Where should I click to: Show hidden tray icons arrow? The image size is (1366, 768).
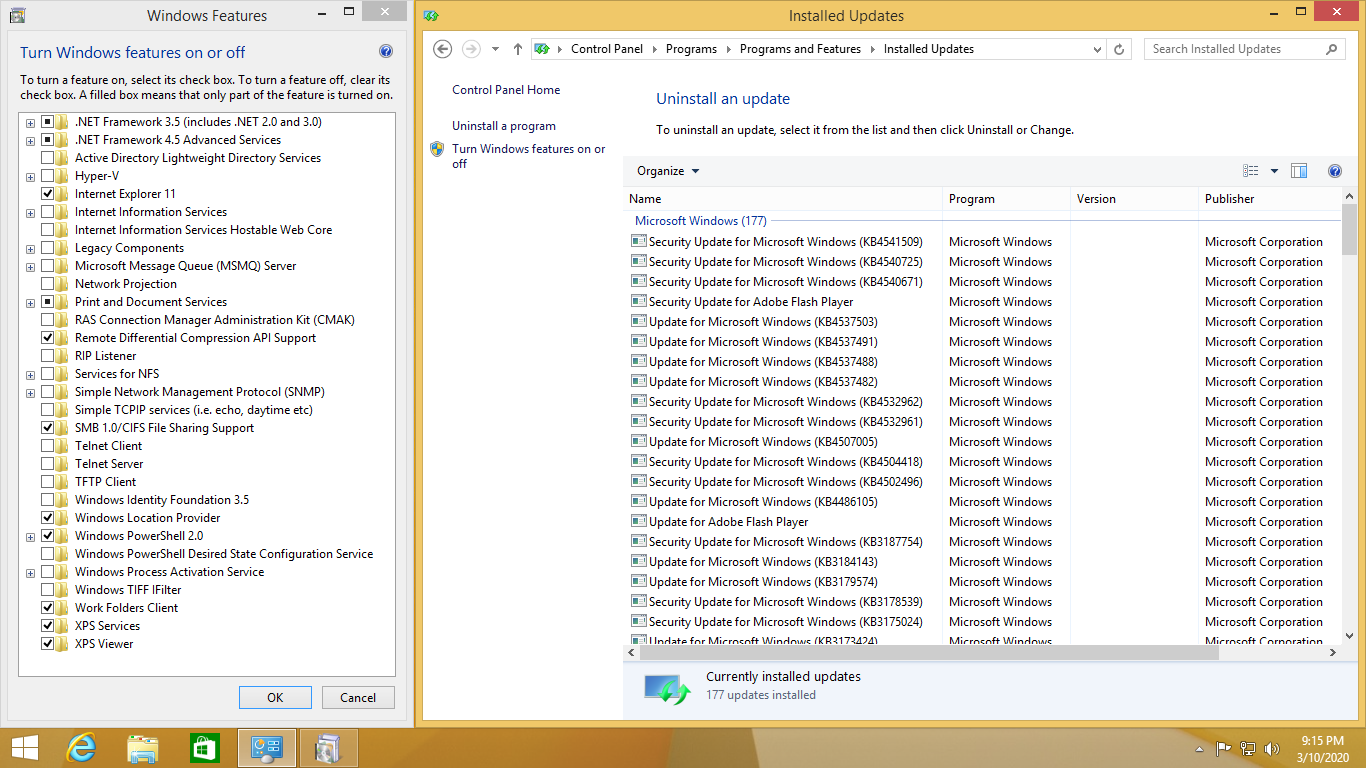pyautogui.click(x=1199, y=749)
